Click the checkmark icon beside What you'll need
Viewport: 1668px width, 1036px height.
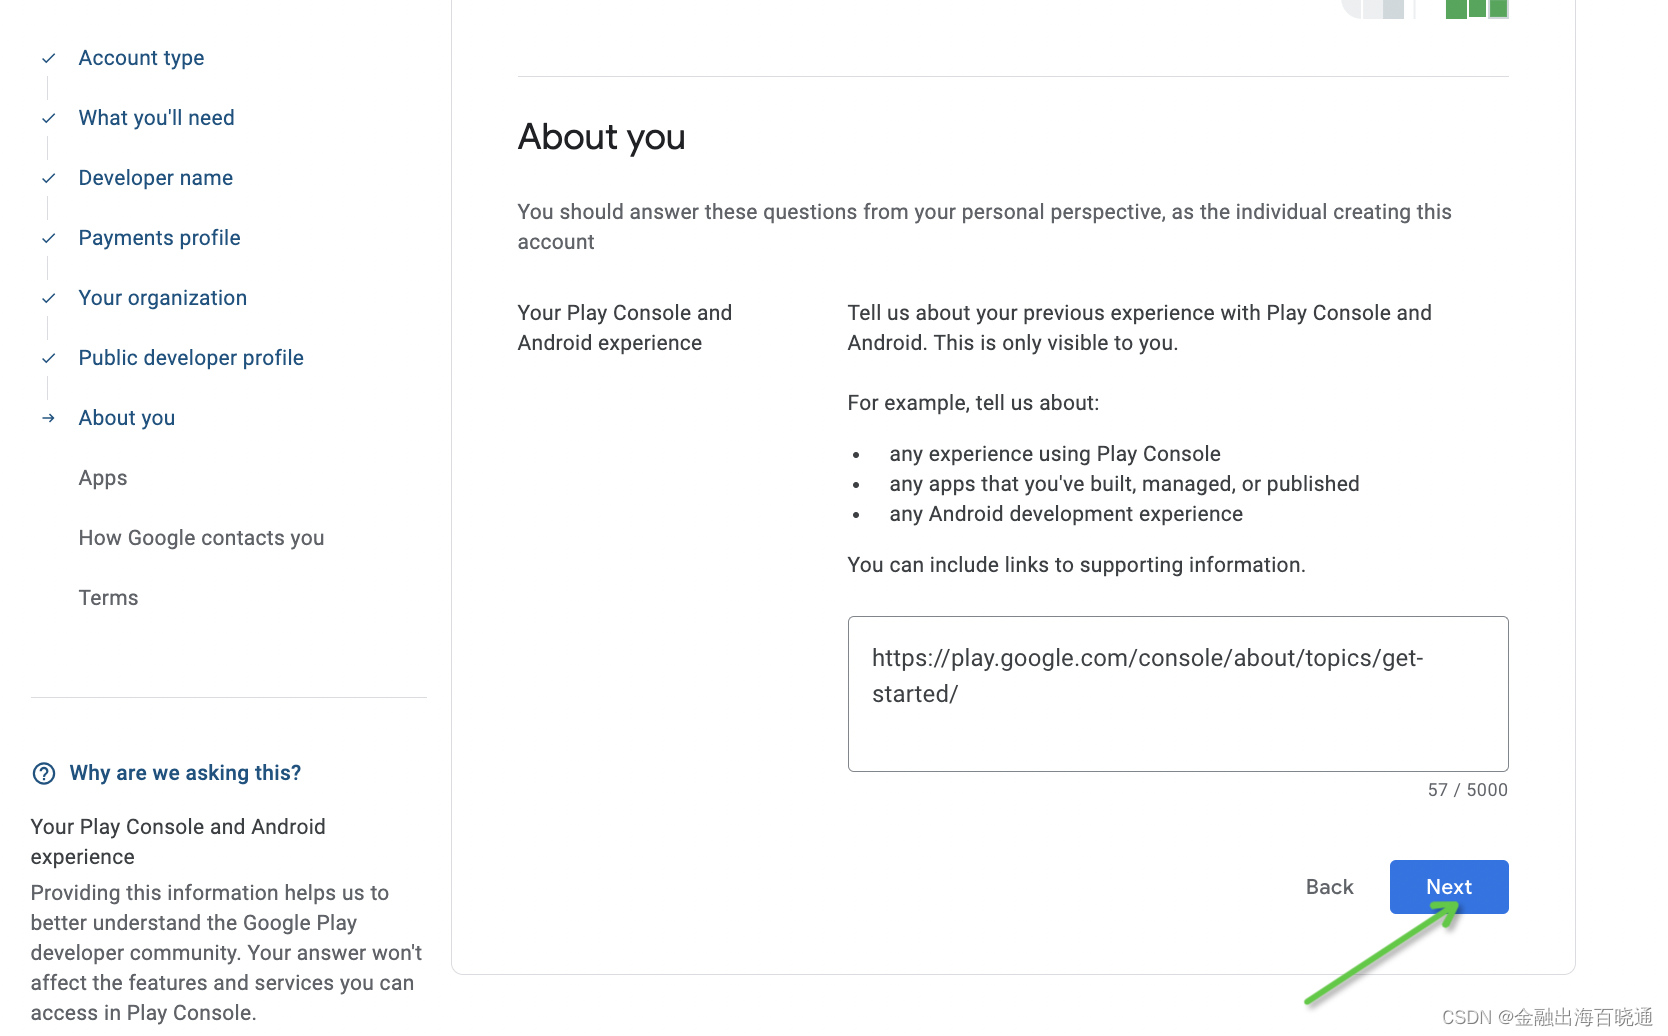(48, 118)
